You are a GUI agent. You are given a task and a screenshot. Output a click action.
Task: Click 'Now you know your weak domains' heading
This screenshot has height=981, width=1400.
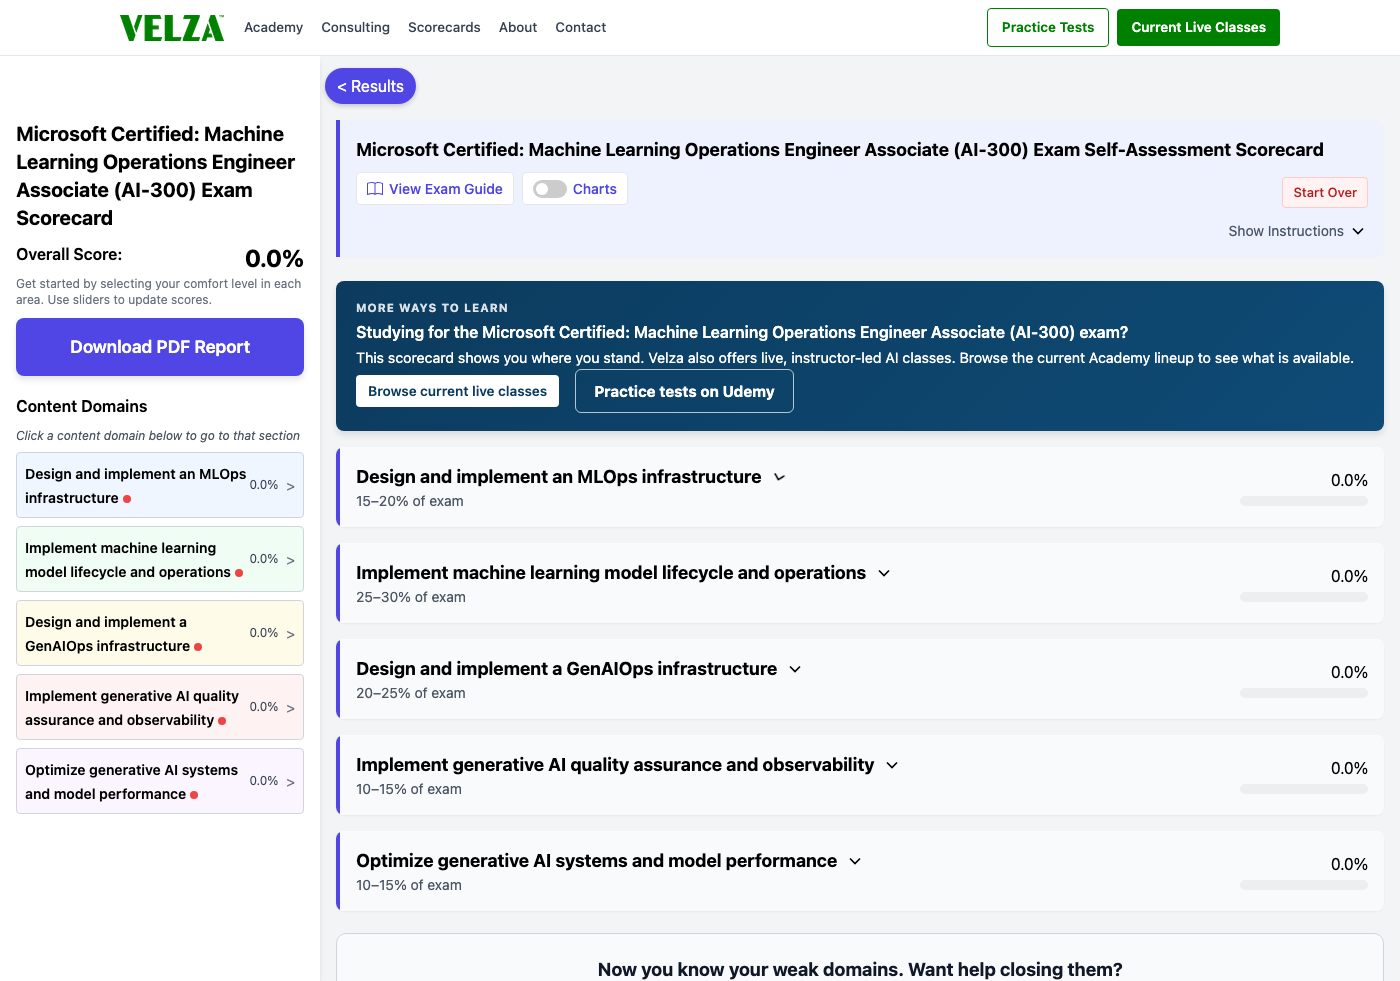pyautogui.click(x=860, y=969)
